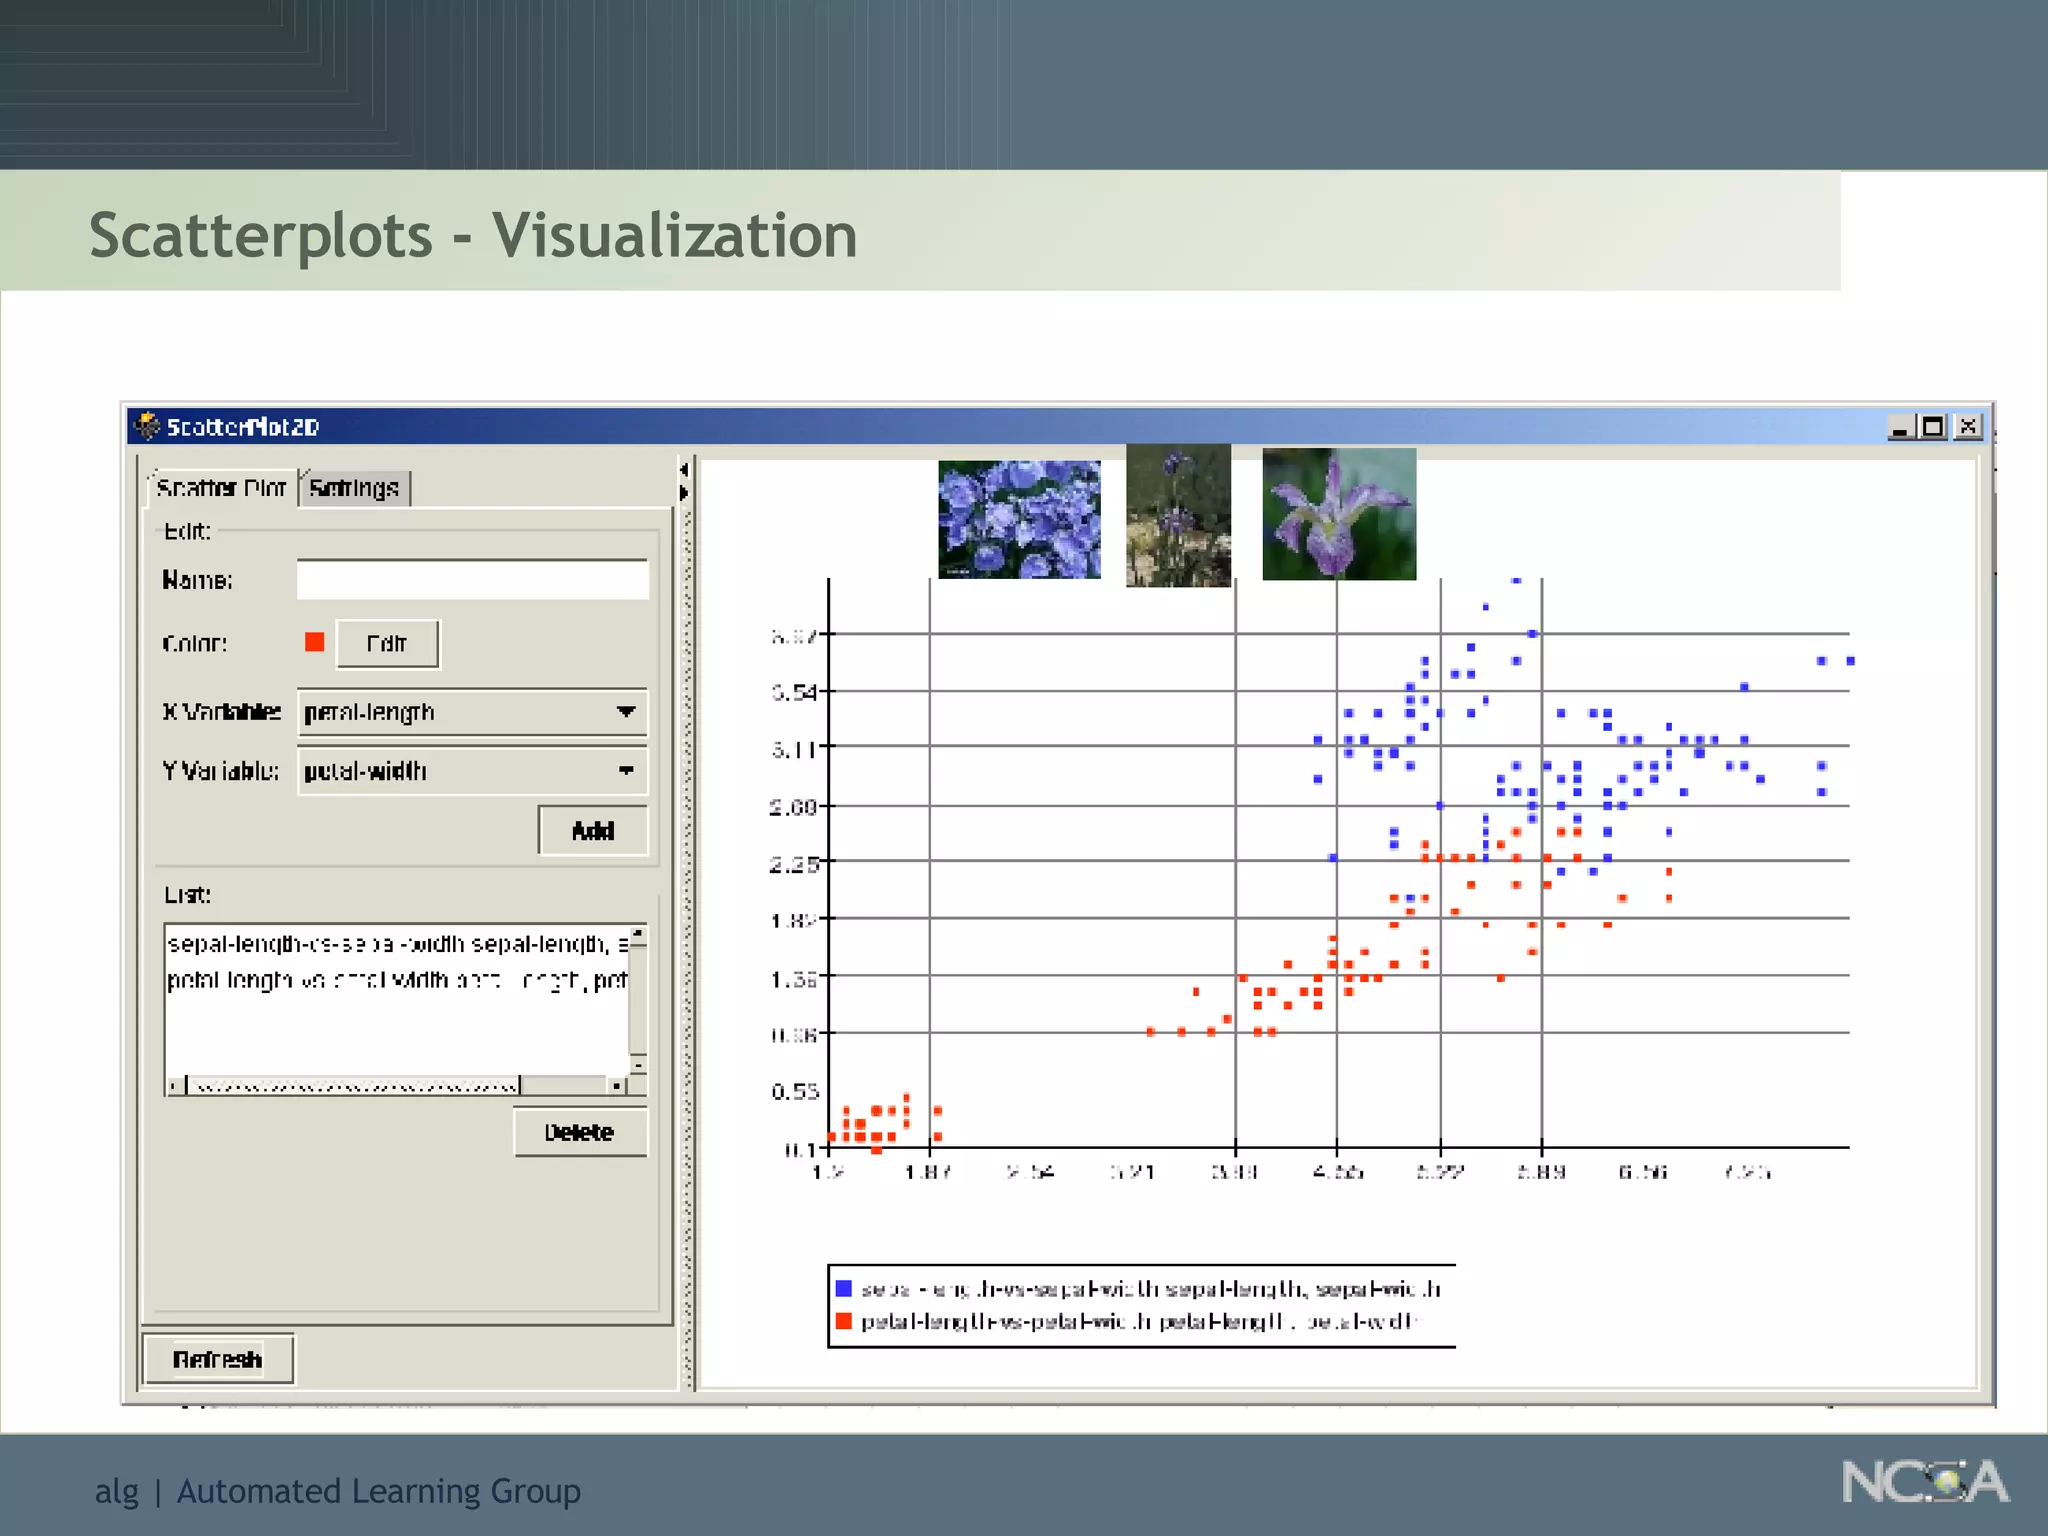Collapse the left panel with the splitter left arrow

(684, 470)
